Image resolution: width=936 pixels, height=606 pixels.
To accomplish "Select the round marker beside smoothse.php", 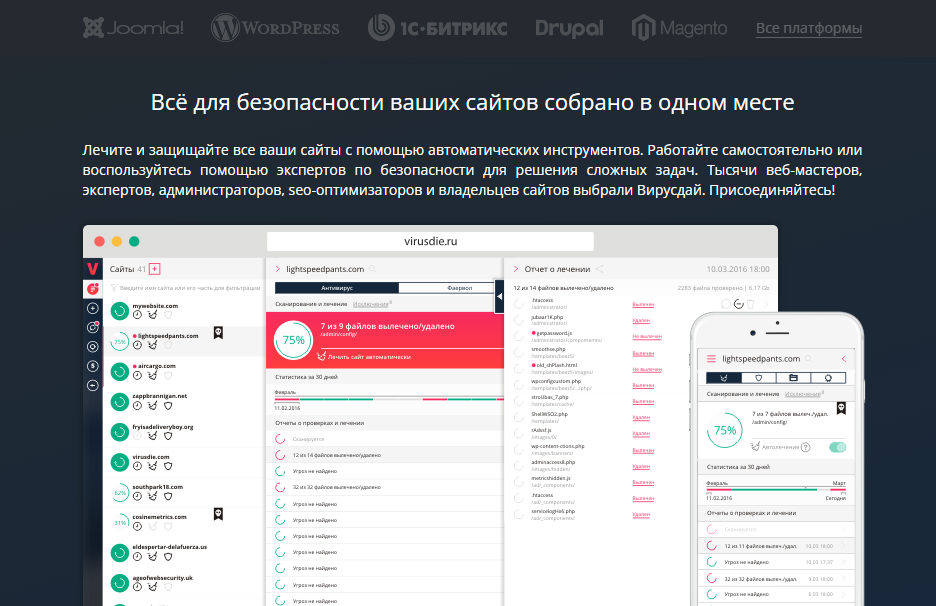I will pos(519,352).
